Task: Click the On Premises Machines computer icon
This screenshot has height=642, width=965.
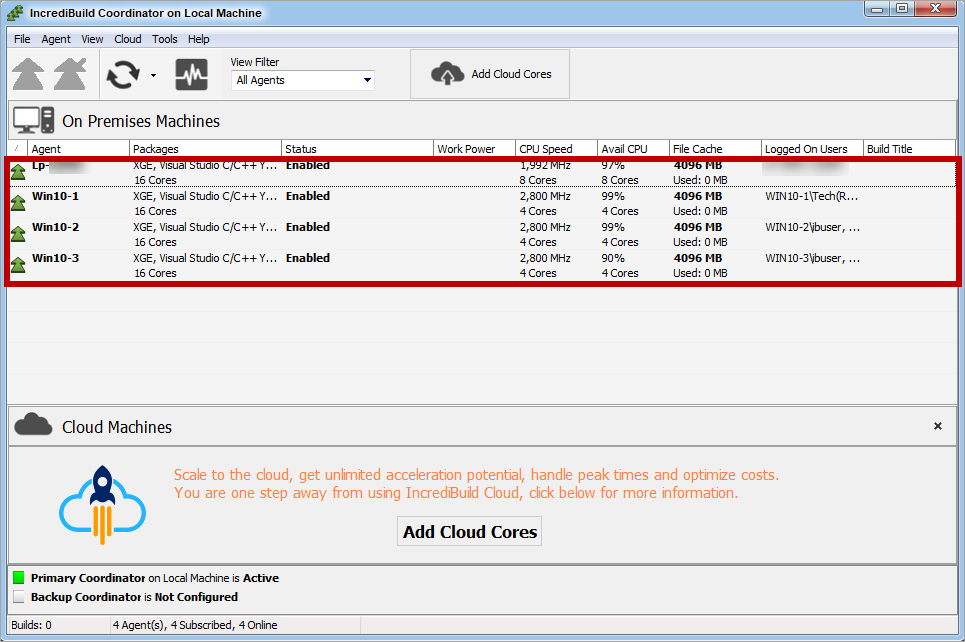Action: click(x=34, y=120)
